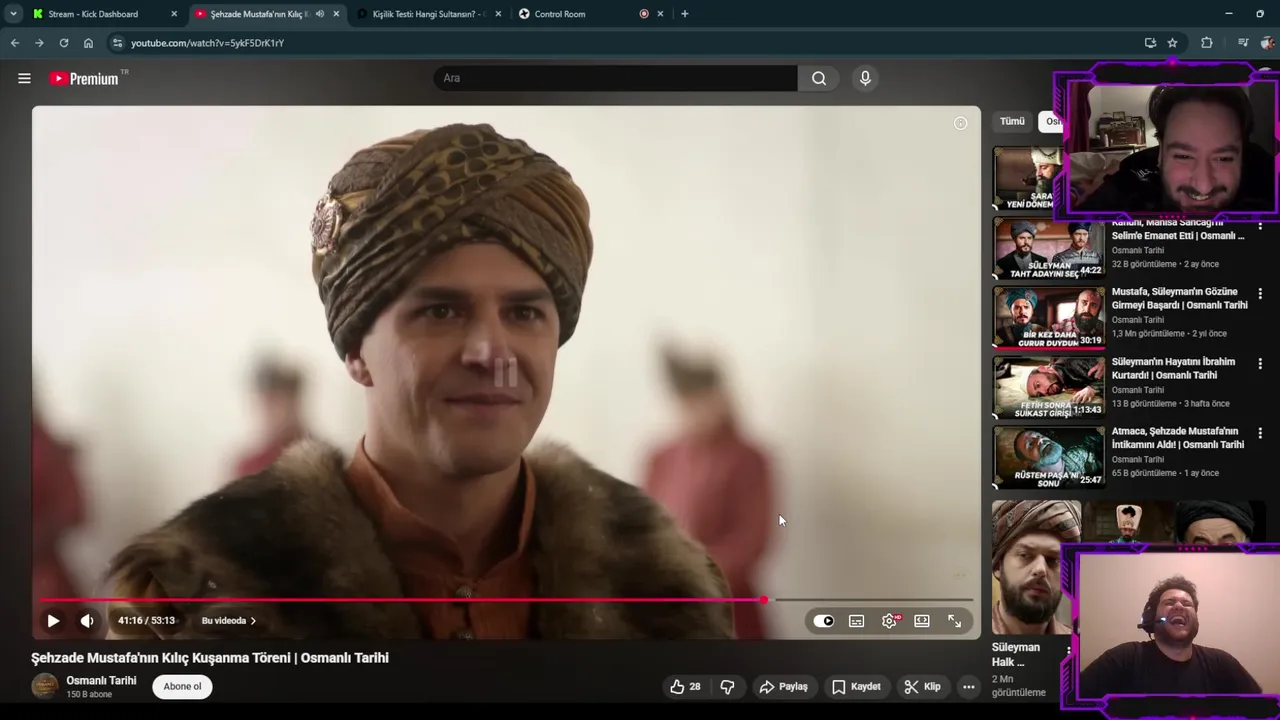1280x720 pixels.
Task: Subscribe using Abone ol button
Action: tap(182, 687)
